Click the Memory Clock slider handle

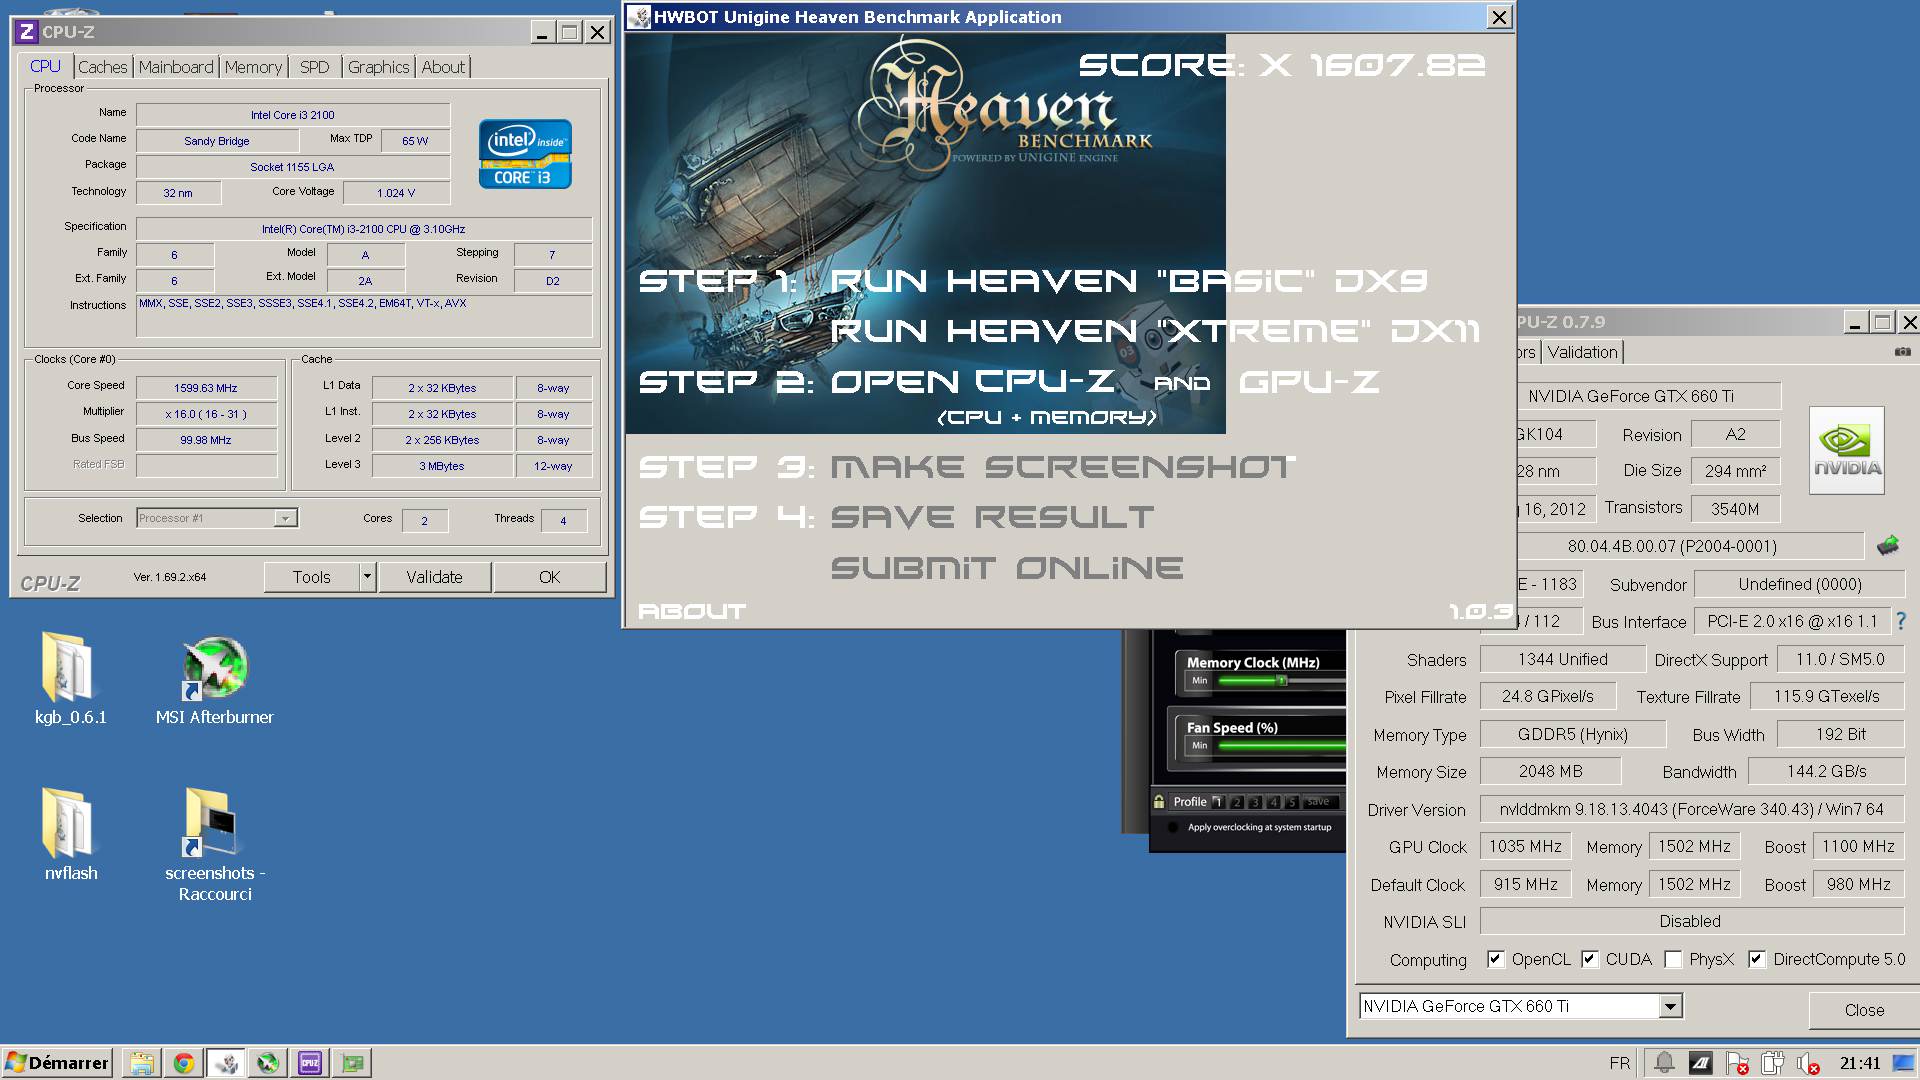click(1282, 680)
